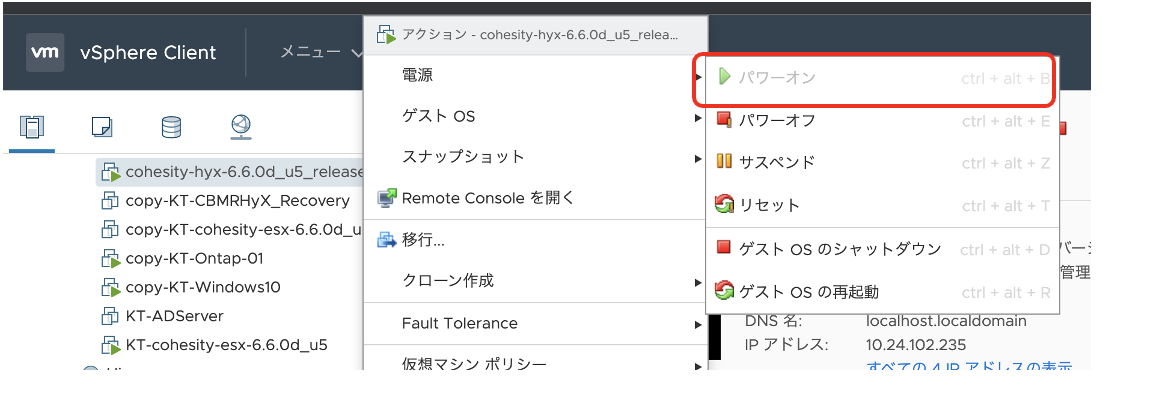This screenshot has width=1170, height=398.
Task: Select copy-KT-CBMRHyX_Recovery VM
Action: (237, 201)
